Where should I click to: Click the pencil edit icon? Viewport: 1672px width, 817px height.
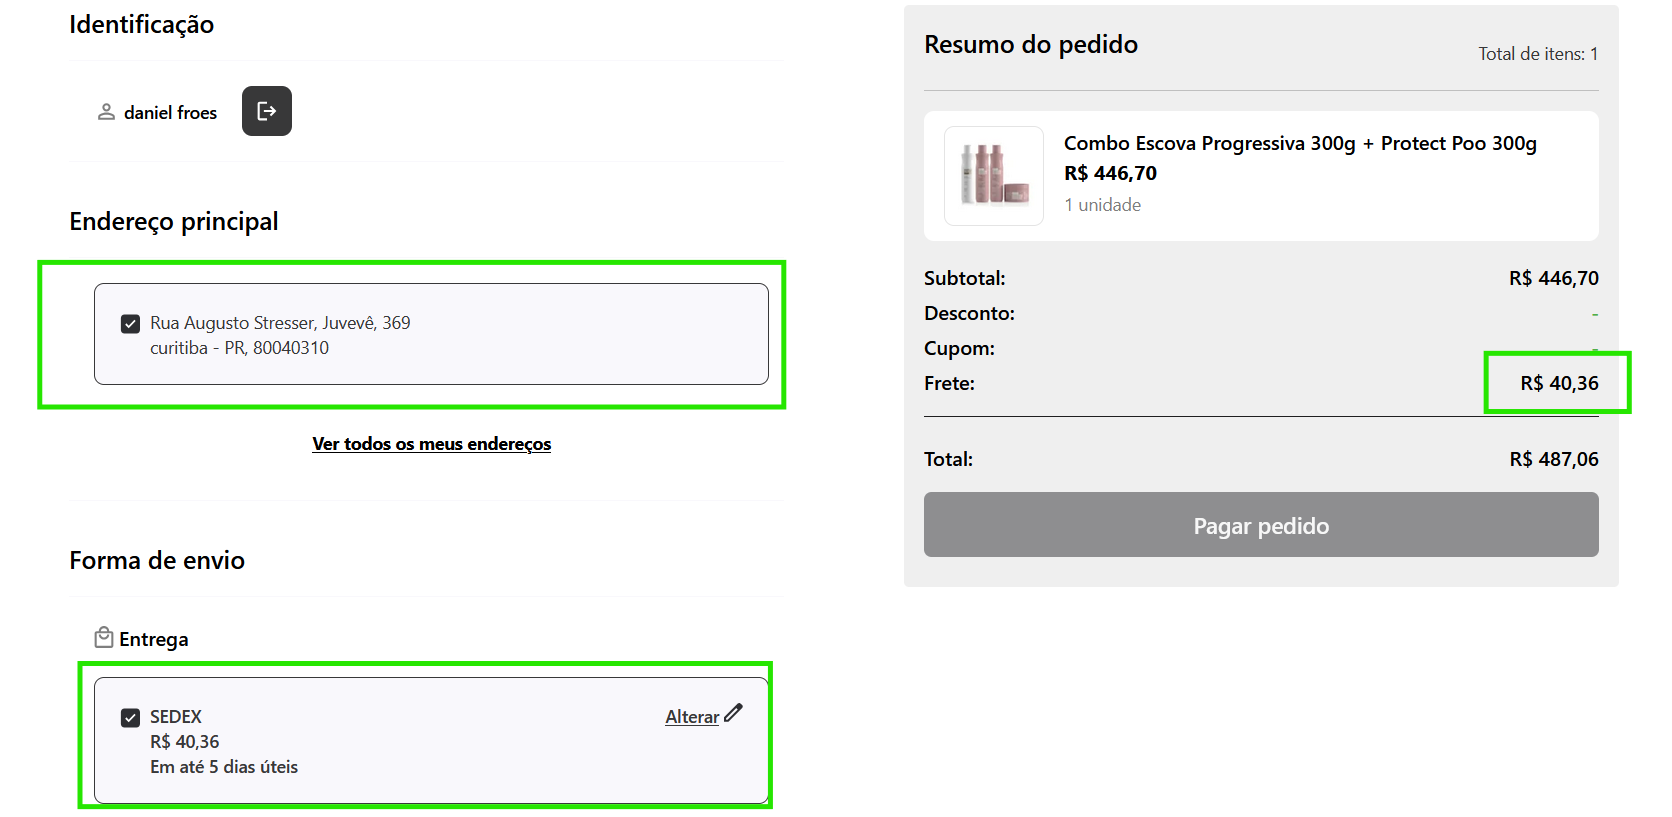734,713
